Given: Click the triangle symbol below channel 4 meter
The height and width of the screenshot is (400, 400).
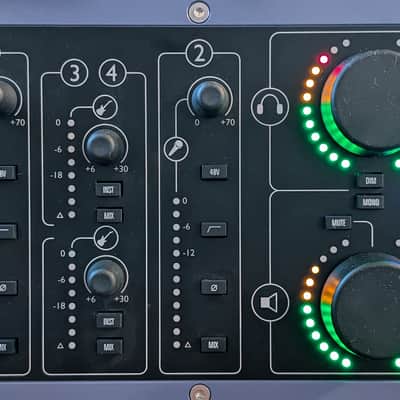Looking at the screenshot, I should (60, 346).
